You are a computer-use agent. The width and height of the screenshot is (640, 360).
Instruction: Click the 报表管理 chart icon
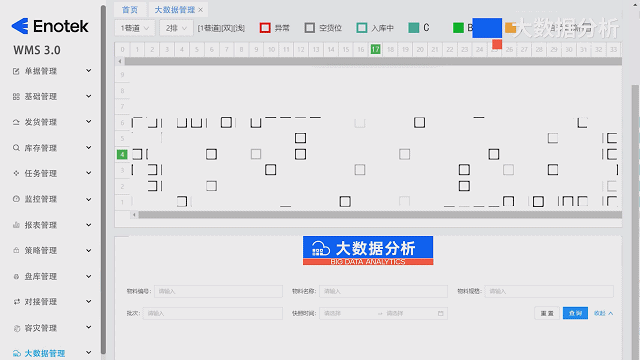(x=16, y=225)
